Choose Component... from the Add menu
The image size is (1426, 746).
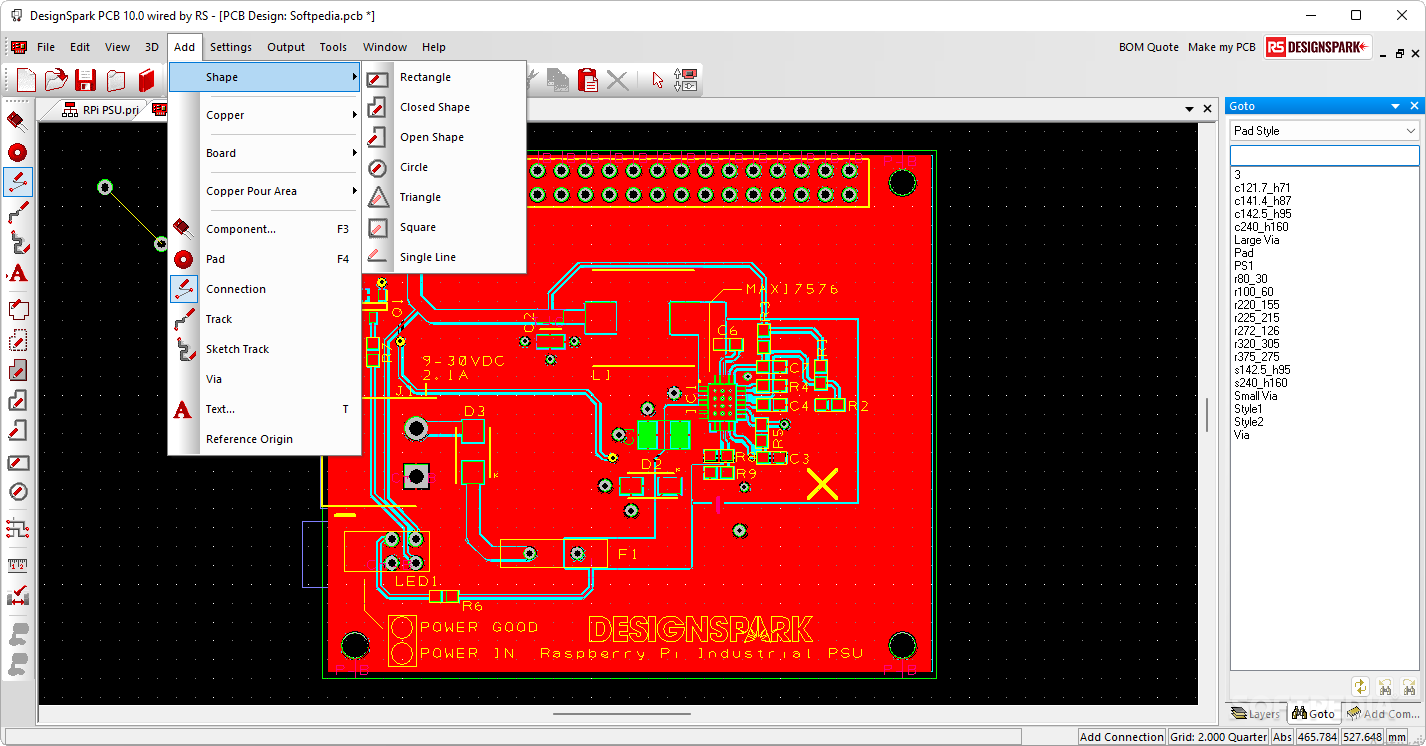click(x=264, y=229)
